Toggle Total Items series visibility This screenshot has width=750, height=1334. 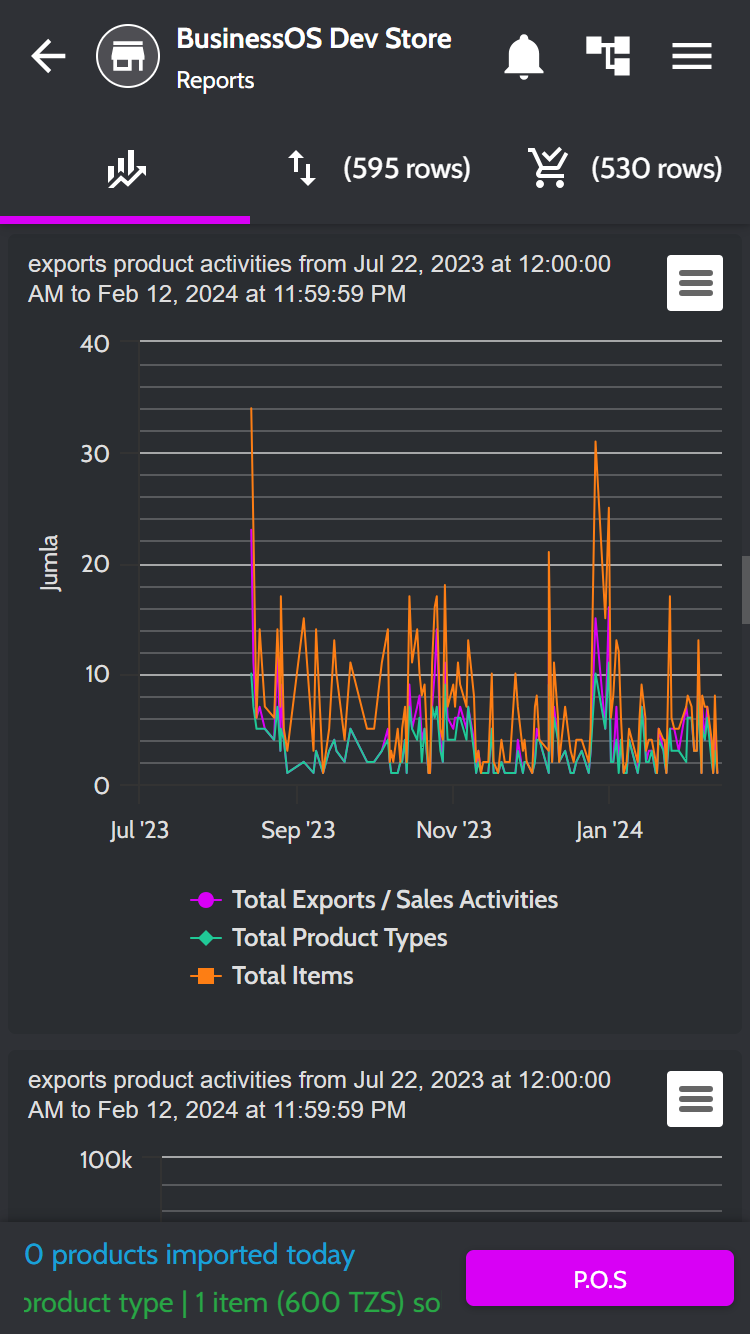[x=292, y=976]
